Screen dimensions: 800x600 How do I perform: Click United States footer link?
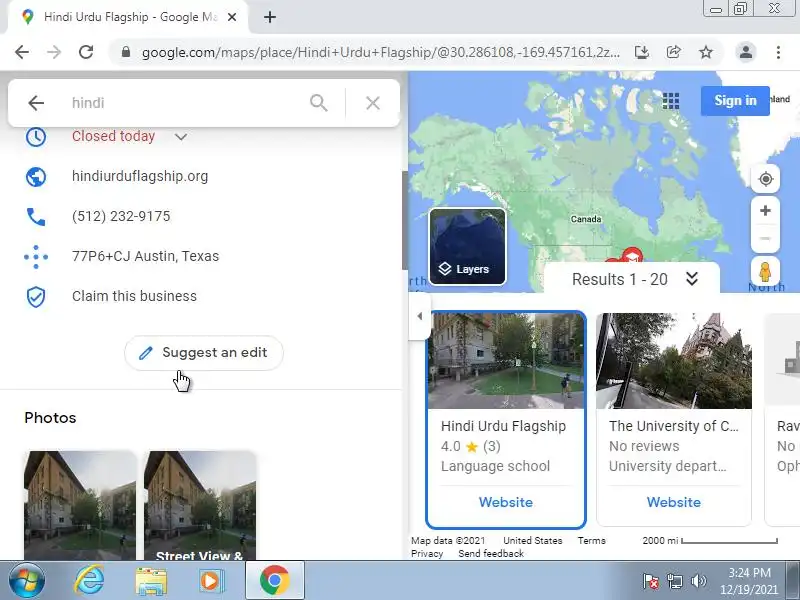point(533,541)
